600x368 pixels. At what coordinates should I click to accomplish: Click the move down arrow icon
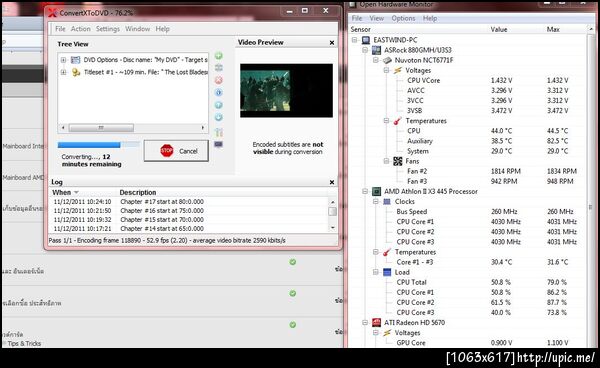pos(218,117)
